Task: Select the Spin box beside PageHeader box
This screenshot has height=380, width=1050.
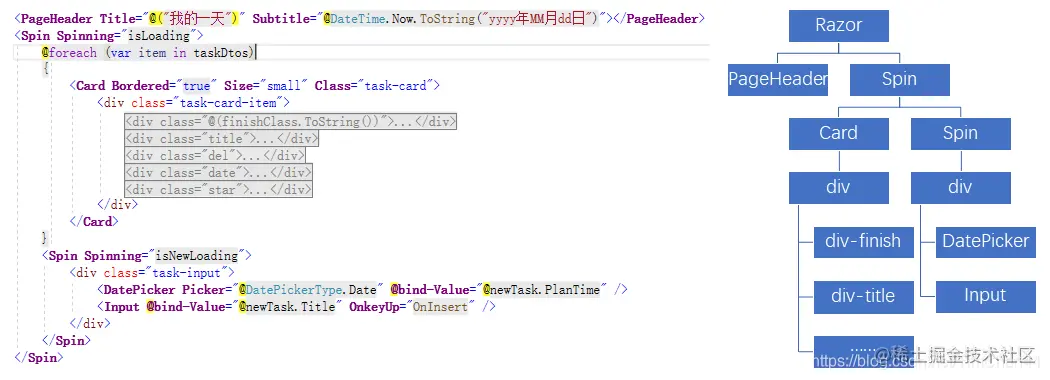Action: pos(899,79)
